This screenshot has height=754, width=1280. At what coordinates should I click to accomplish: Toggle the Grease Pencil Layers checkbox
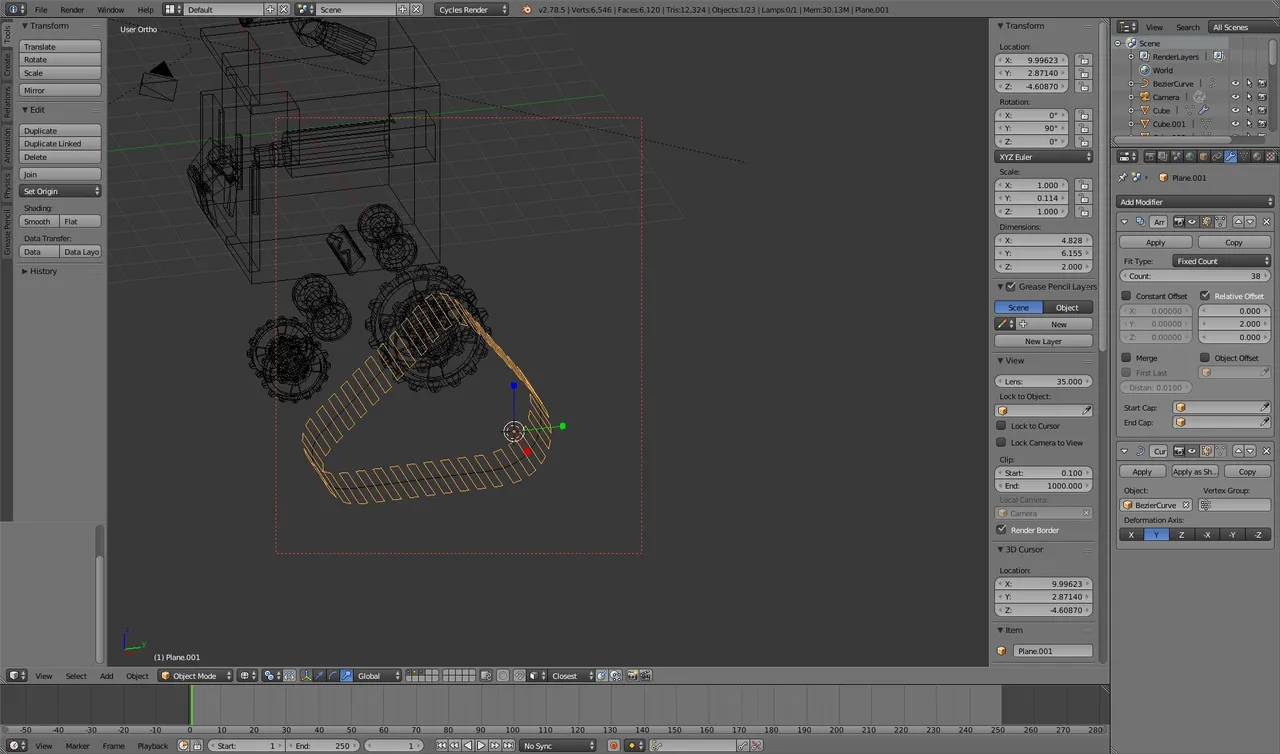pos(1010,286)
